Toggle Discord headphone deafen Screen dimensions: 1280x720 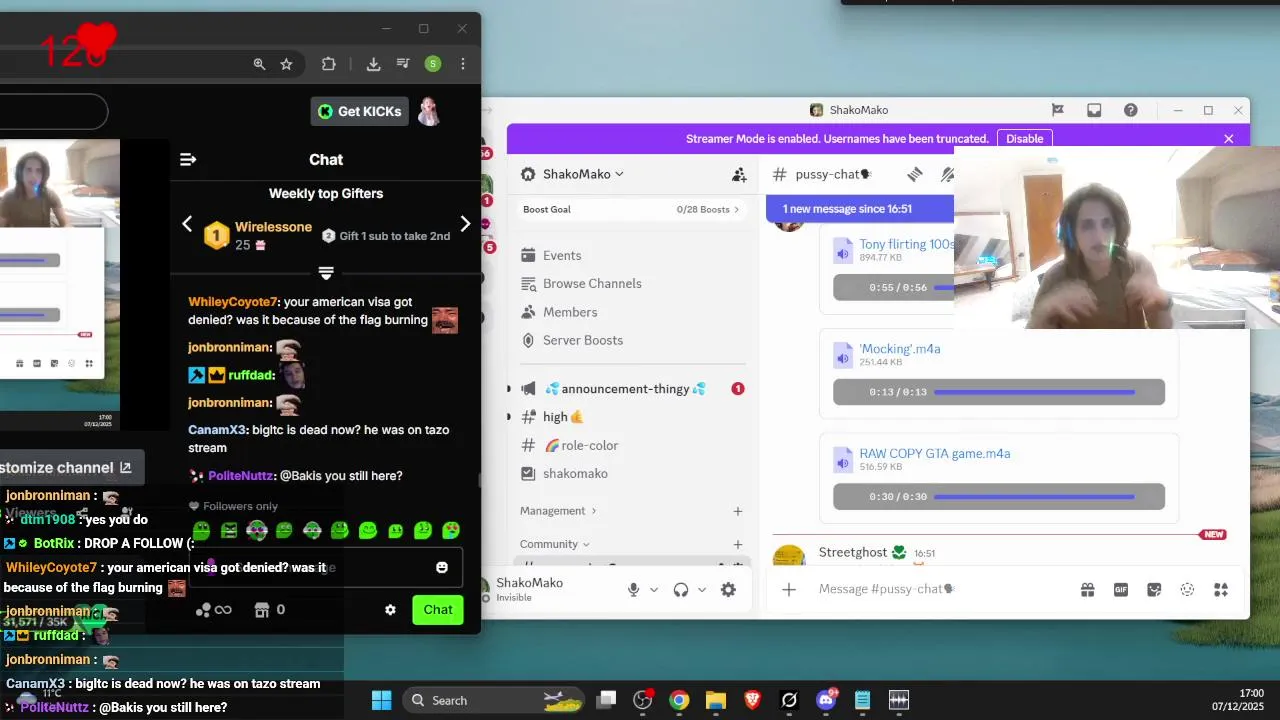click(x=681, y=590)
